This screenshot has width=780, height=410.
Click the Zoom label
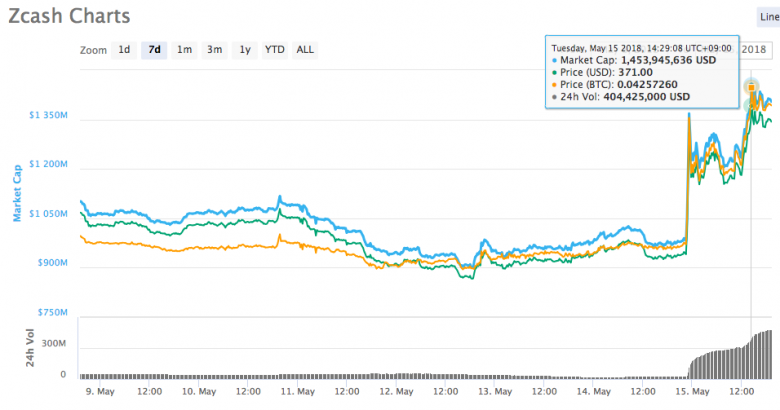click(93, 50)
